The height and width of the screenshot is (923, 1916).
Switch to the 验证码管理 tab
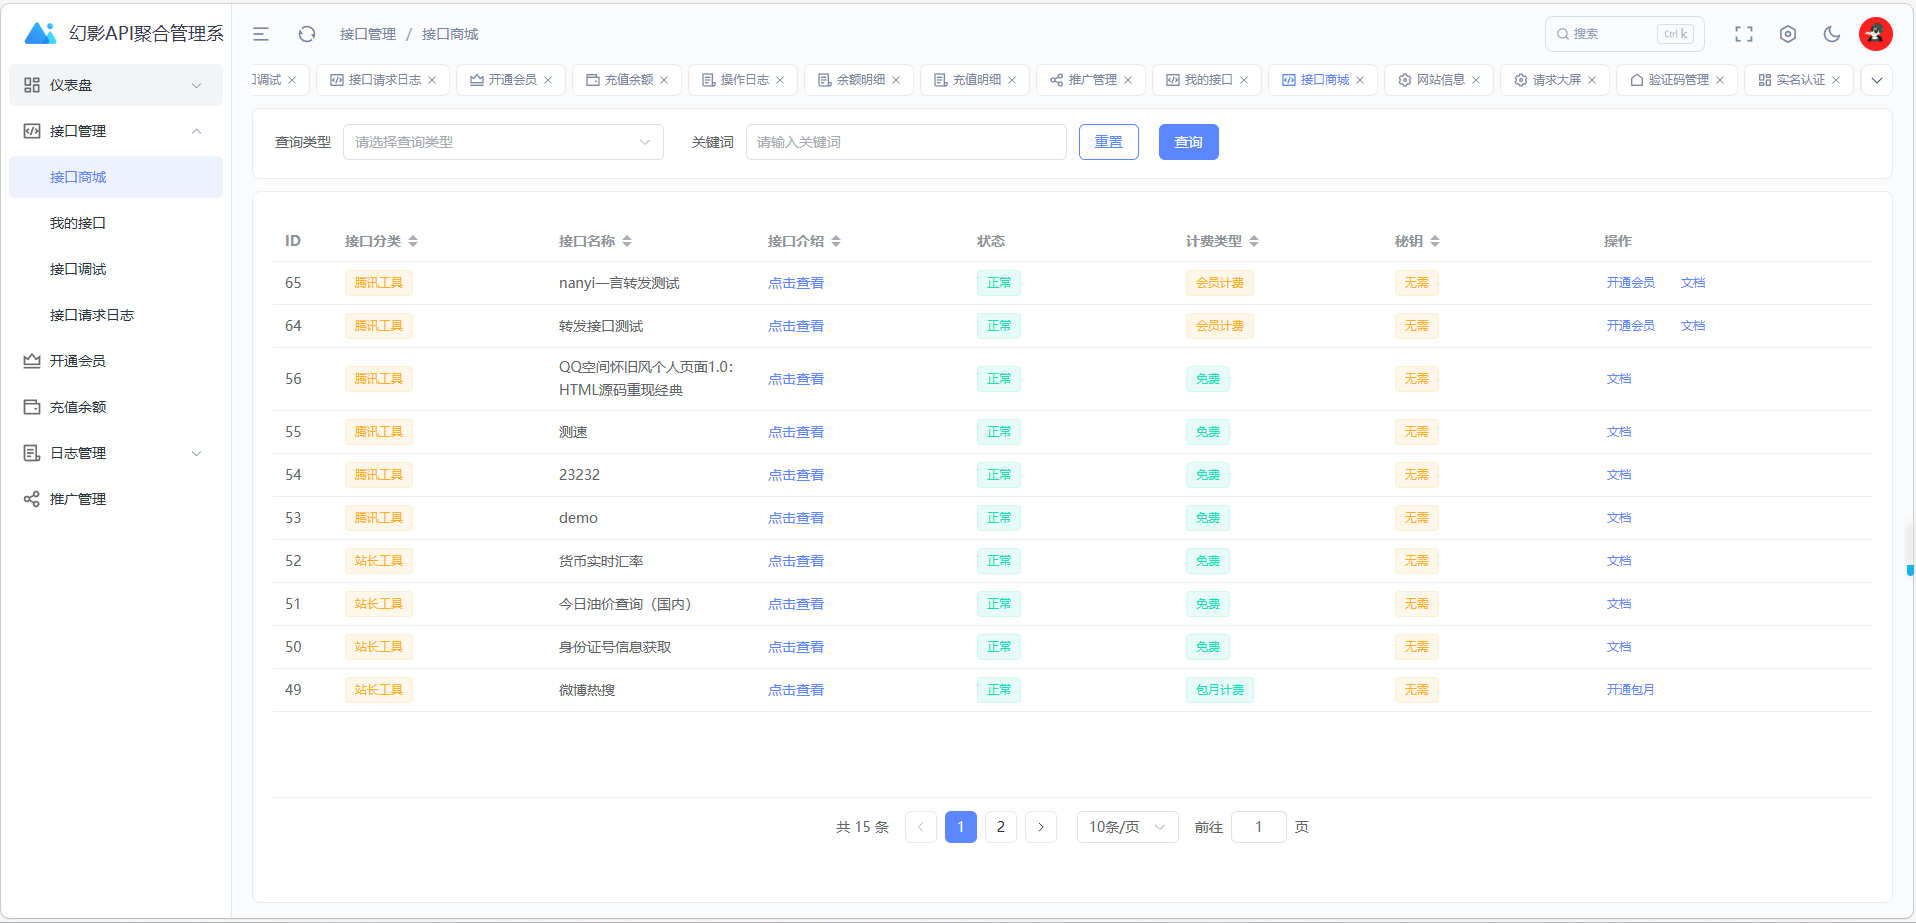1678,80
